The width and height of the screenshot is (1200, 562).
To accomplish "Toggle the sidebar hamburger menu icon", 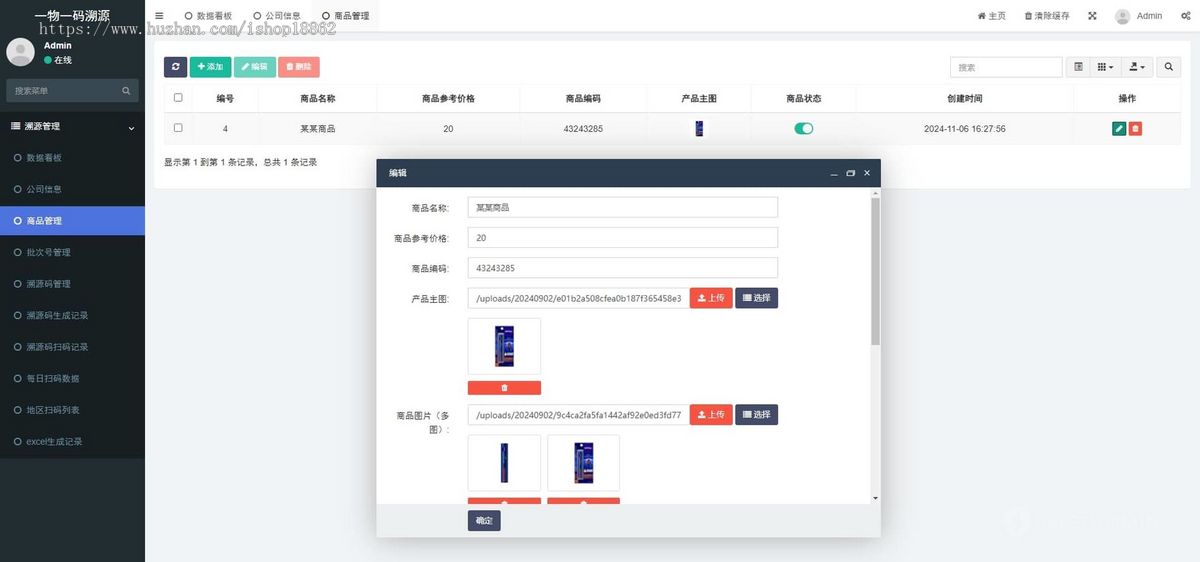I will (159, 16).
